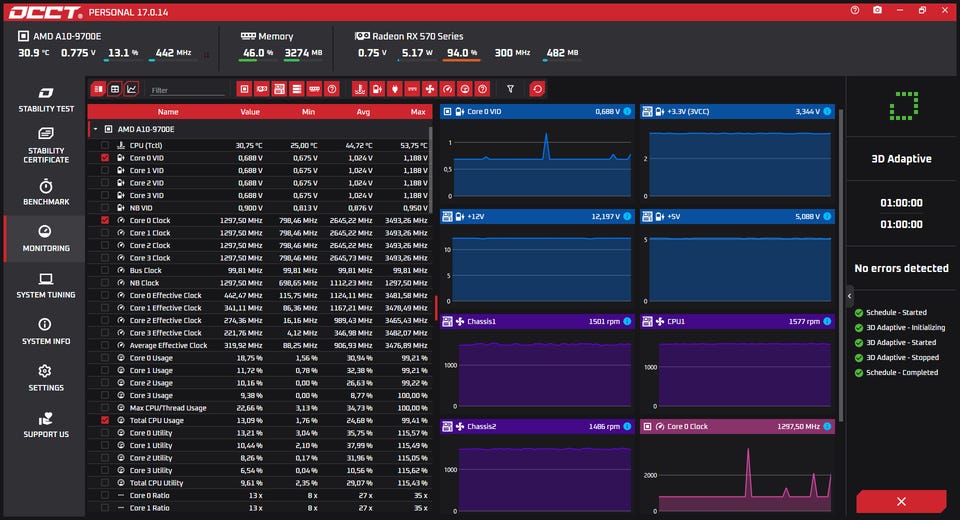This screenshot has height=520, width=960.
Task: Toggle the GPU sensors filter icon
Action: tap(262, 89)
